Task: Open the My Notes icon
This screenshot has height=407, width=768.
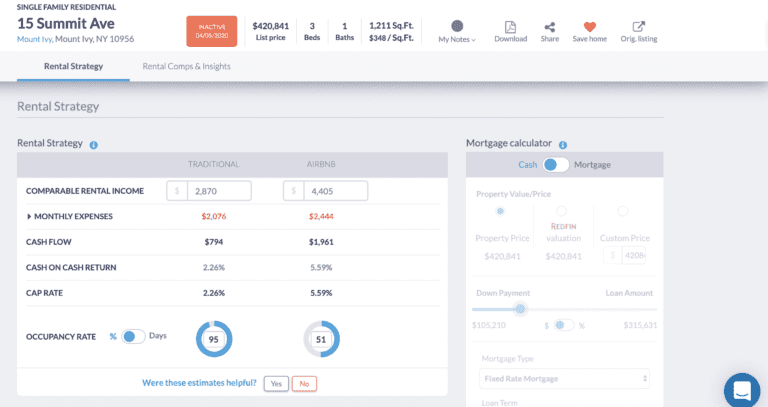Action: pyautogui.click(x=457, y=26)
